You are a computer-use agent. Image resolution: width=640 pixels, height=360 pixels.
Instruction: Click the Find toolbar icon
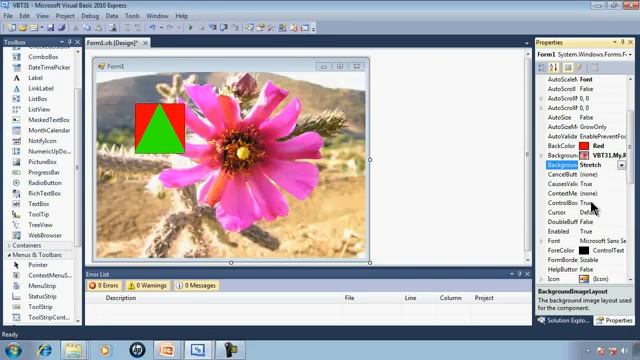(113, 28)
